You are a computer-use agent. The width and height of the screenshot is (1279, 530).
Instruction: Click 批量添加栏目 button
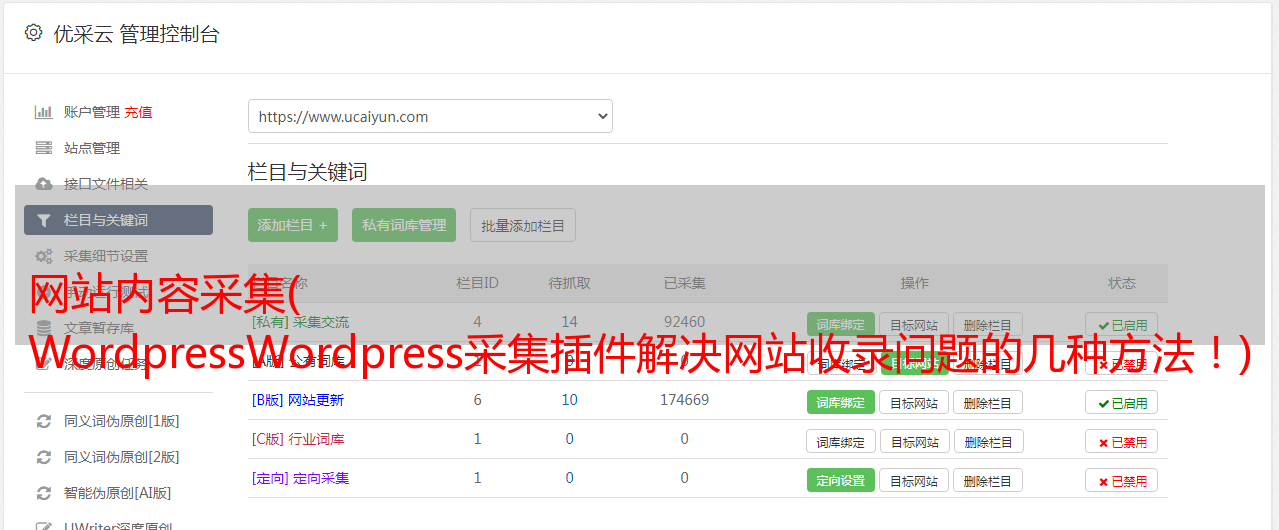(x=523, y=225)
